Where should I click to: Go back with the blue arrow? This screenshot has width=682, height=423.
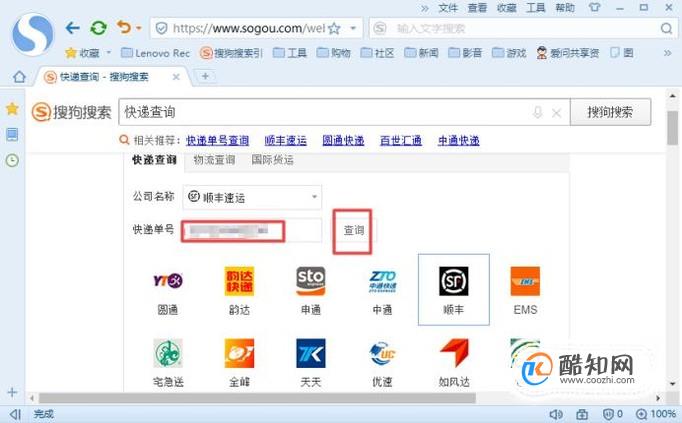[x=72, y=28]
